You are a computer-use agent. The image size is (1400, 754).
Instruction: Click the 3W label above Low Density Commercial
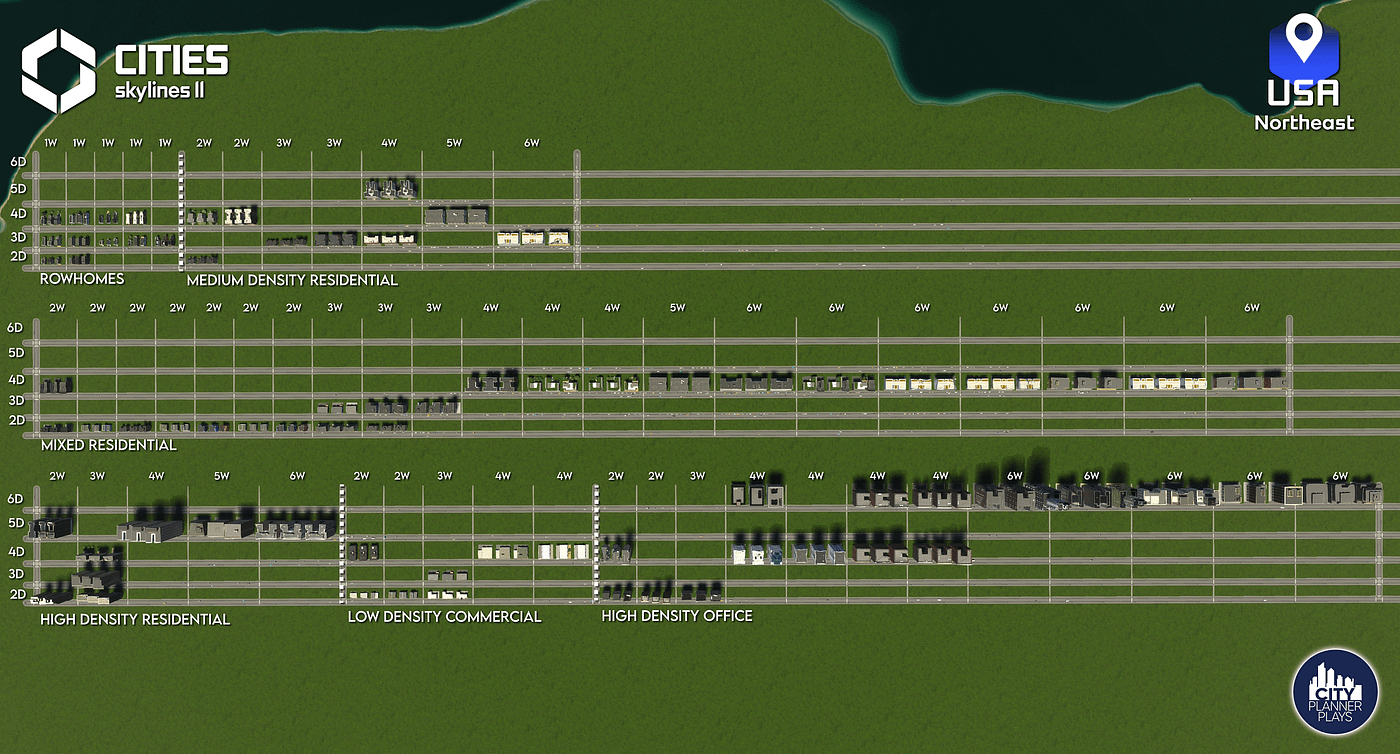click(444, 476)
